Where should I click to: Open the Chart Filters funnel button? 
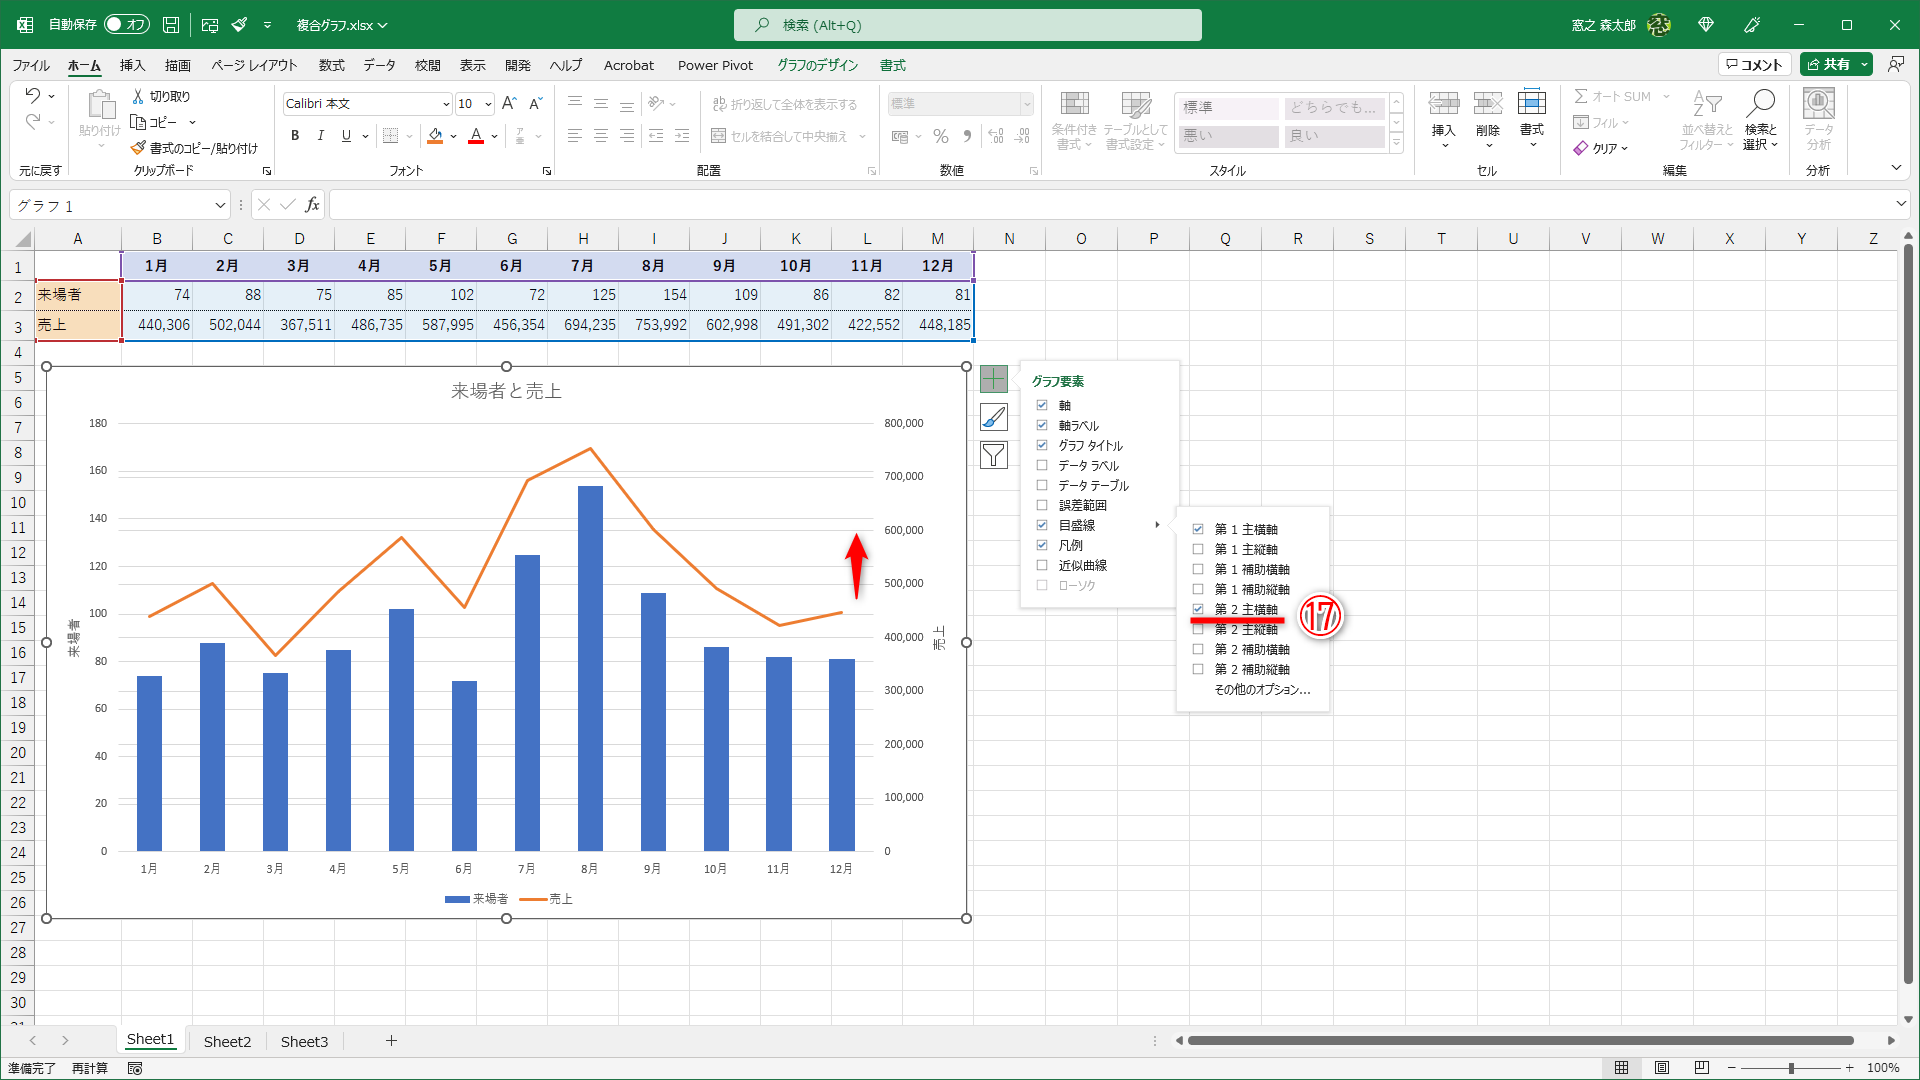pos(993,456)
